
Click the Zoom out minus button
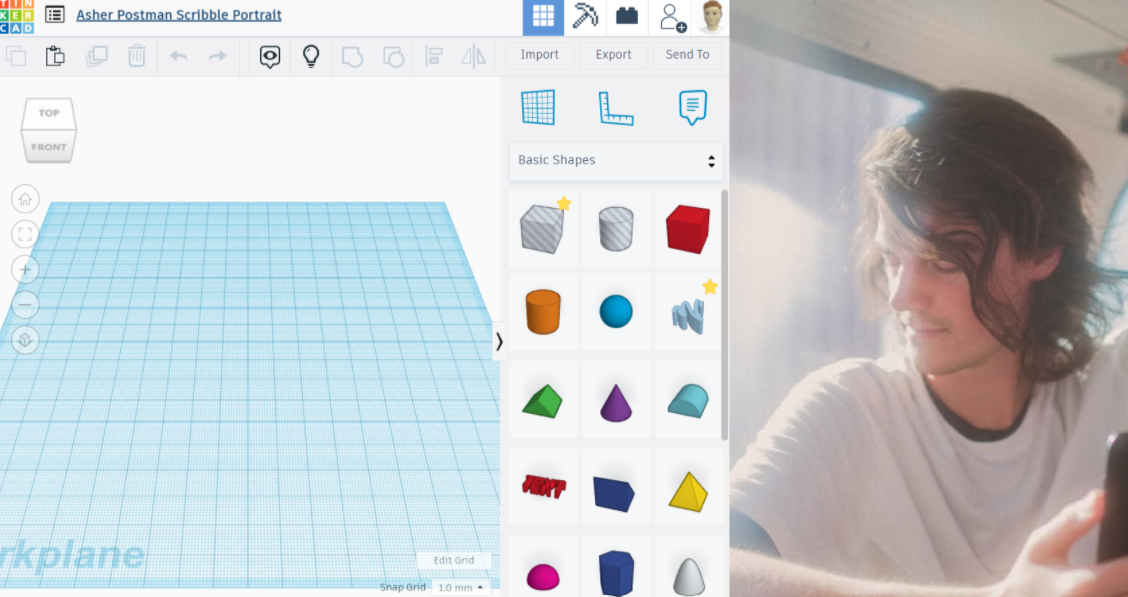coord(25,305)
